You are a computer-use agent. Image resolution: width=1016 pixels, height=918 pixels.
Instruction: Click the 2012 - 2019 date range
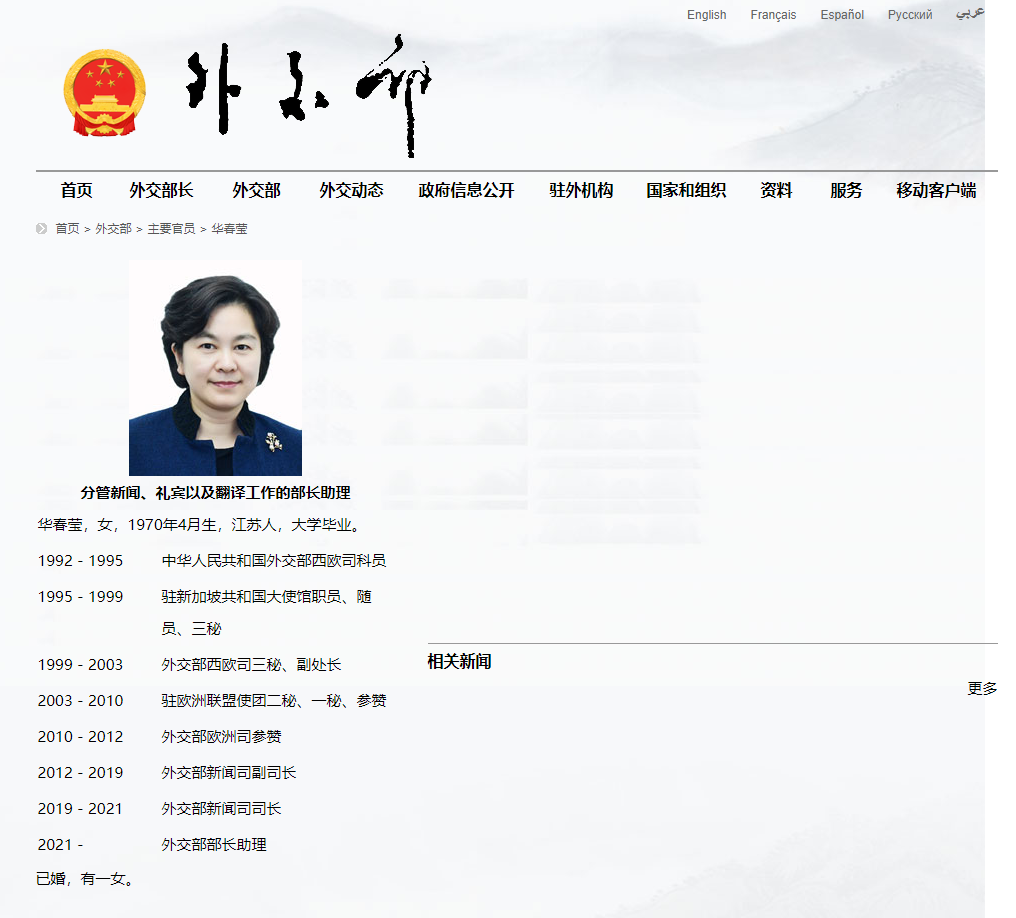80,773
